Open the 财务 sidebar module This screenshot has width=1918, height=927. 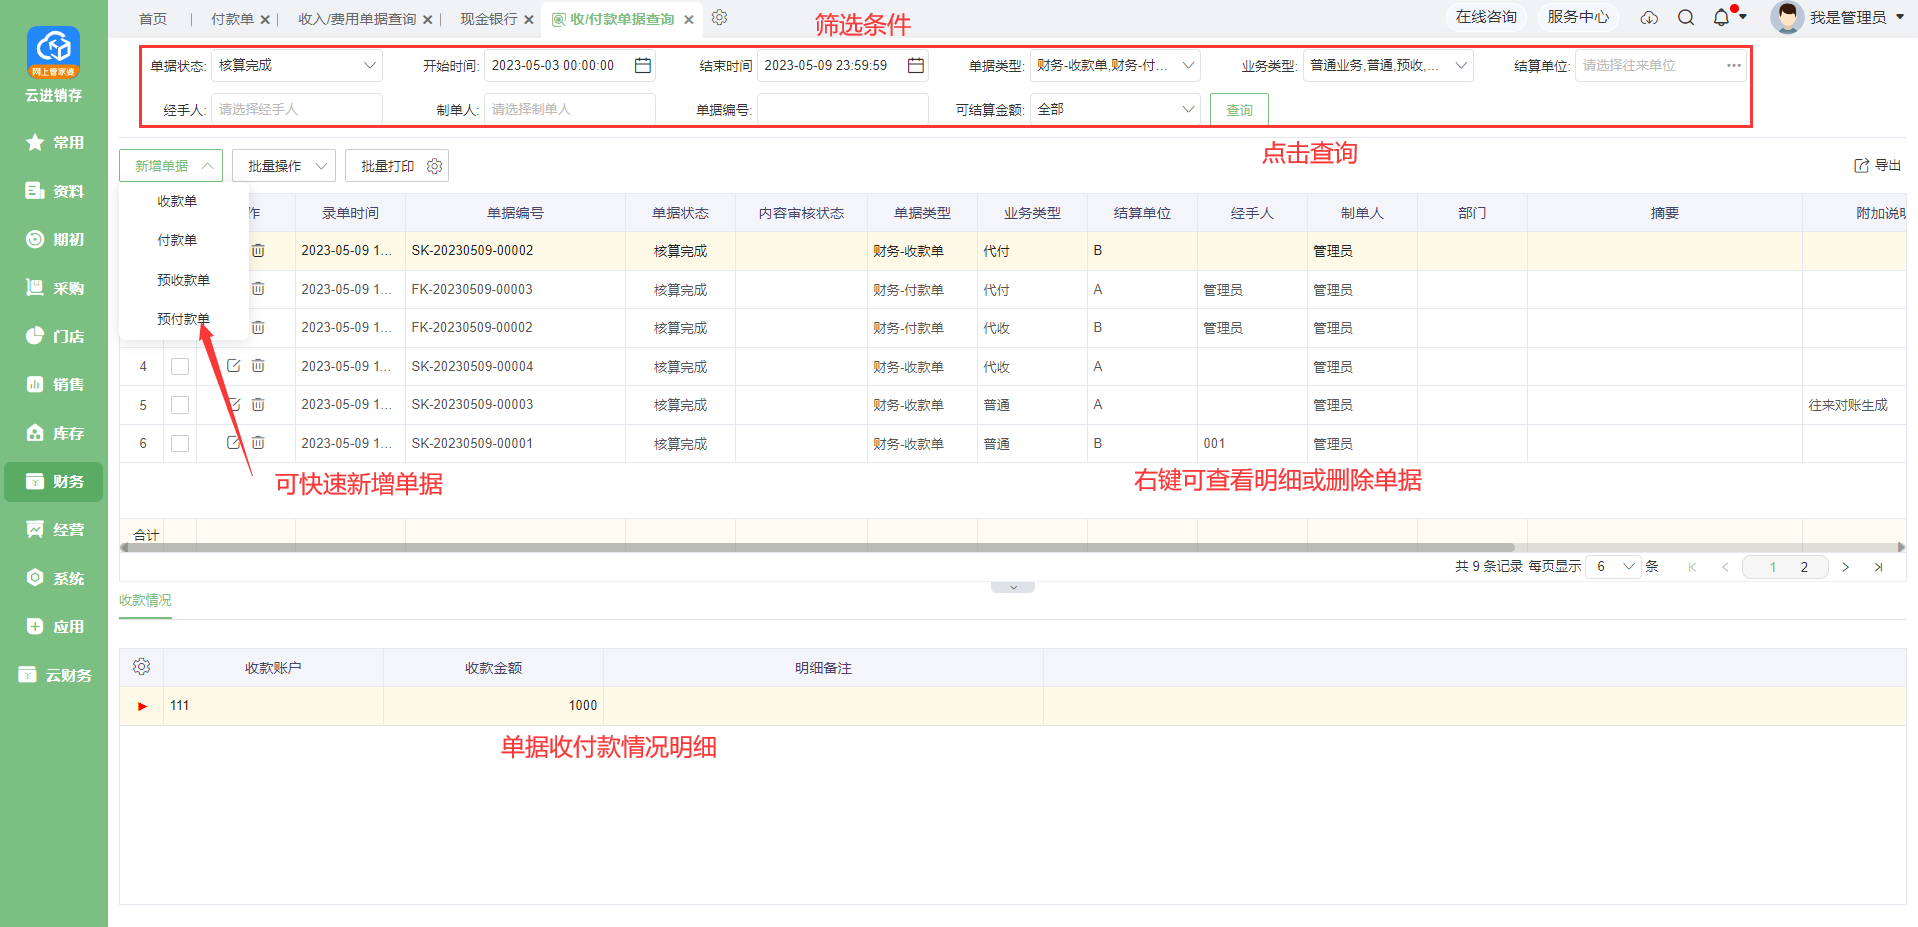click(54, 481)
